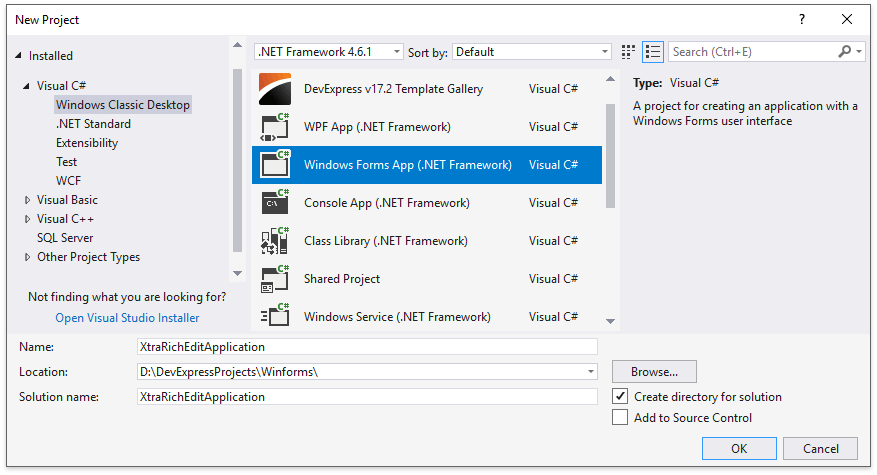The image size is (877, 475).
Task: Select the Windows Service template icon
Action: pyautogui.click(x=275, y=316)
